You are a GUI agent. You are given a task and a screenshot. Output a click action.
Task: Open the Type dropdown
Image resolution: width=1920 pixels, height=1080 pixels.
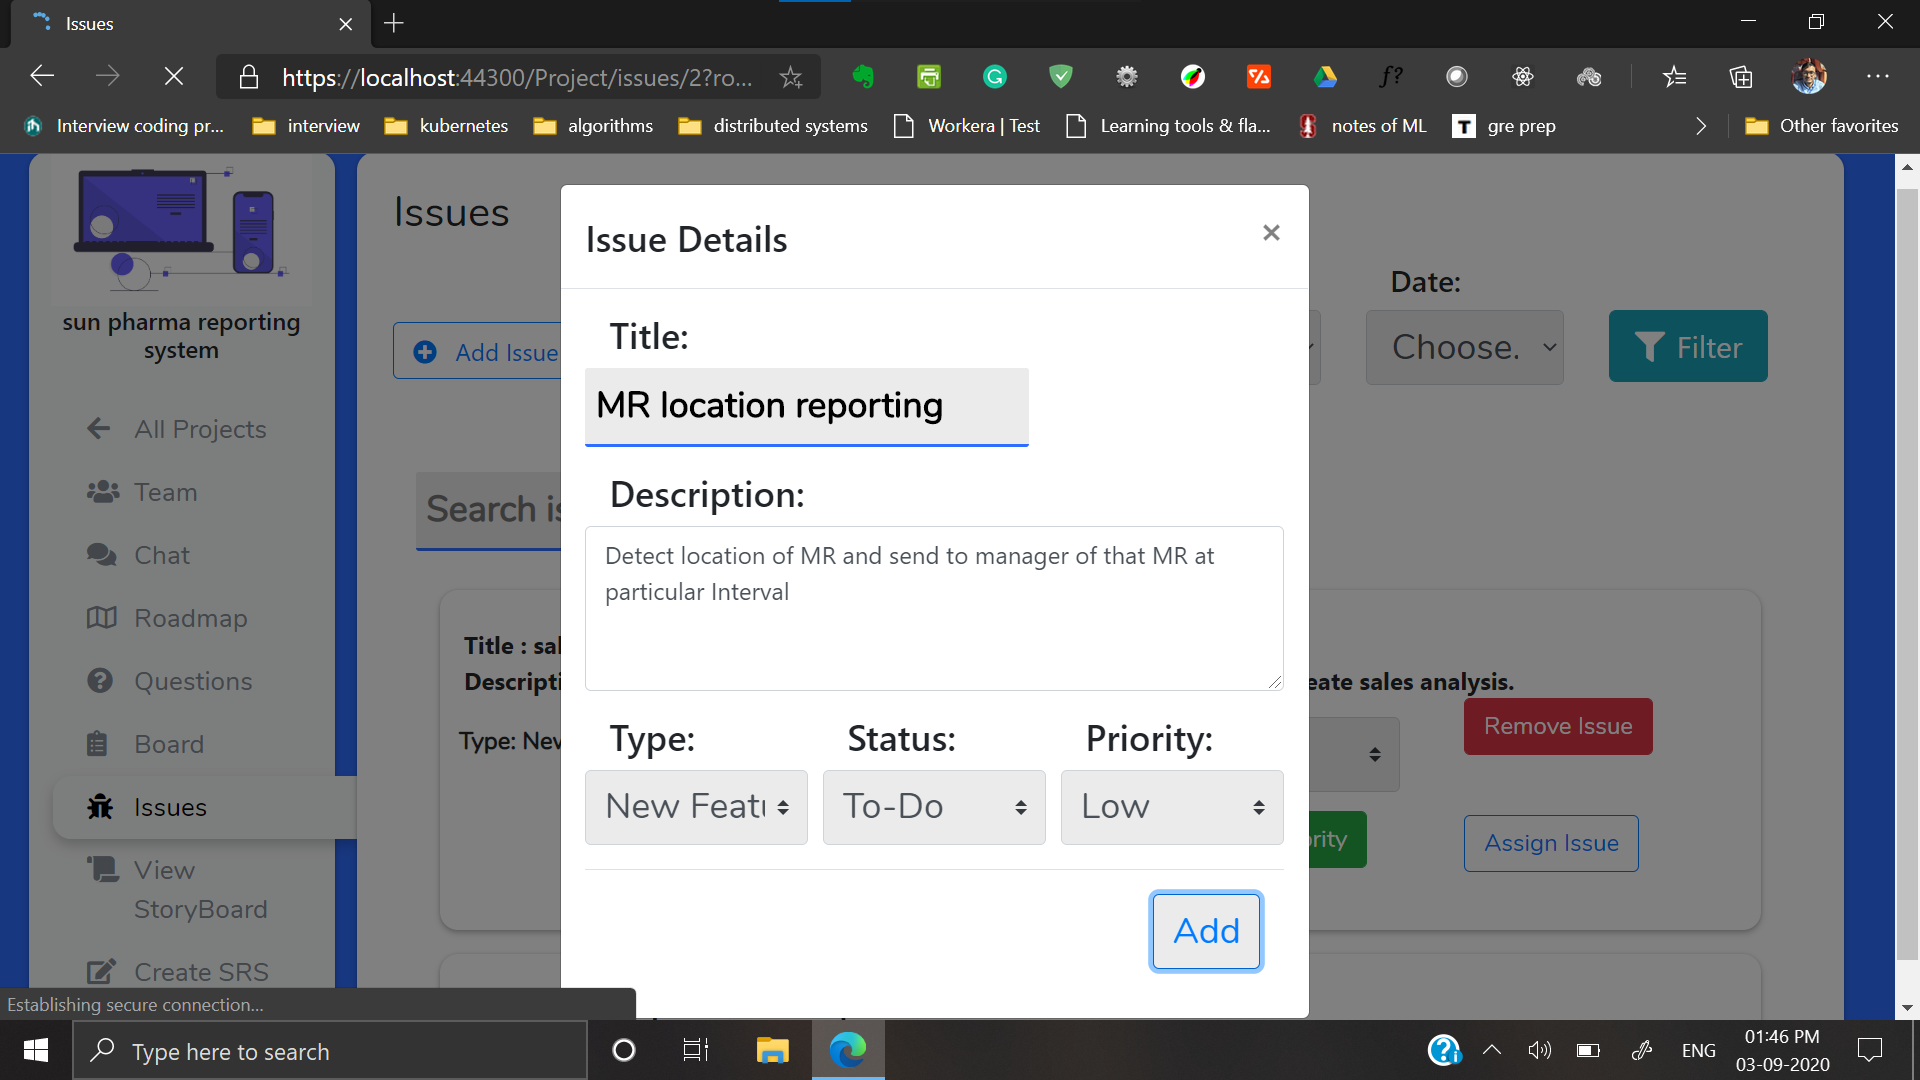tap(696, 807)
